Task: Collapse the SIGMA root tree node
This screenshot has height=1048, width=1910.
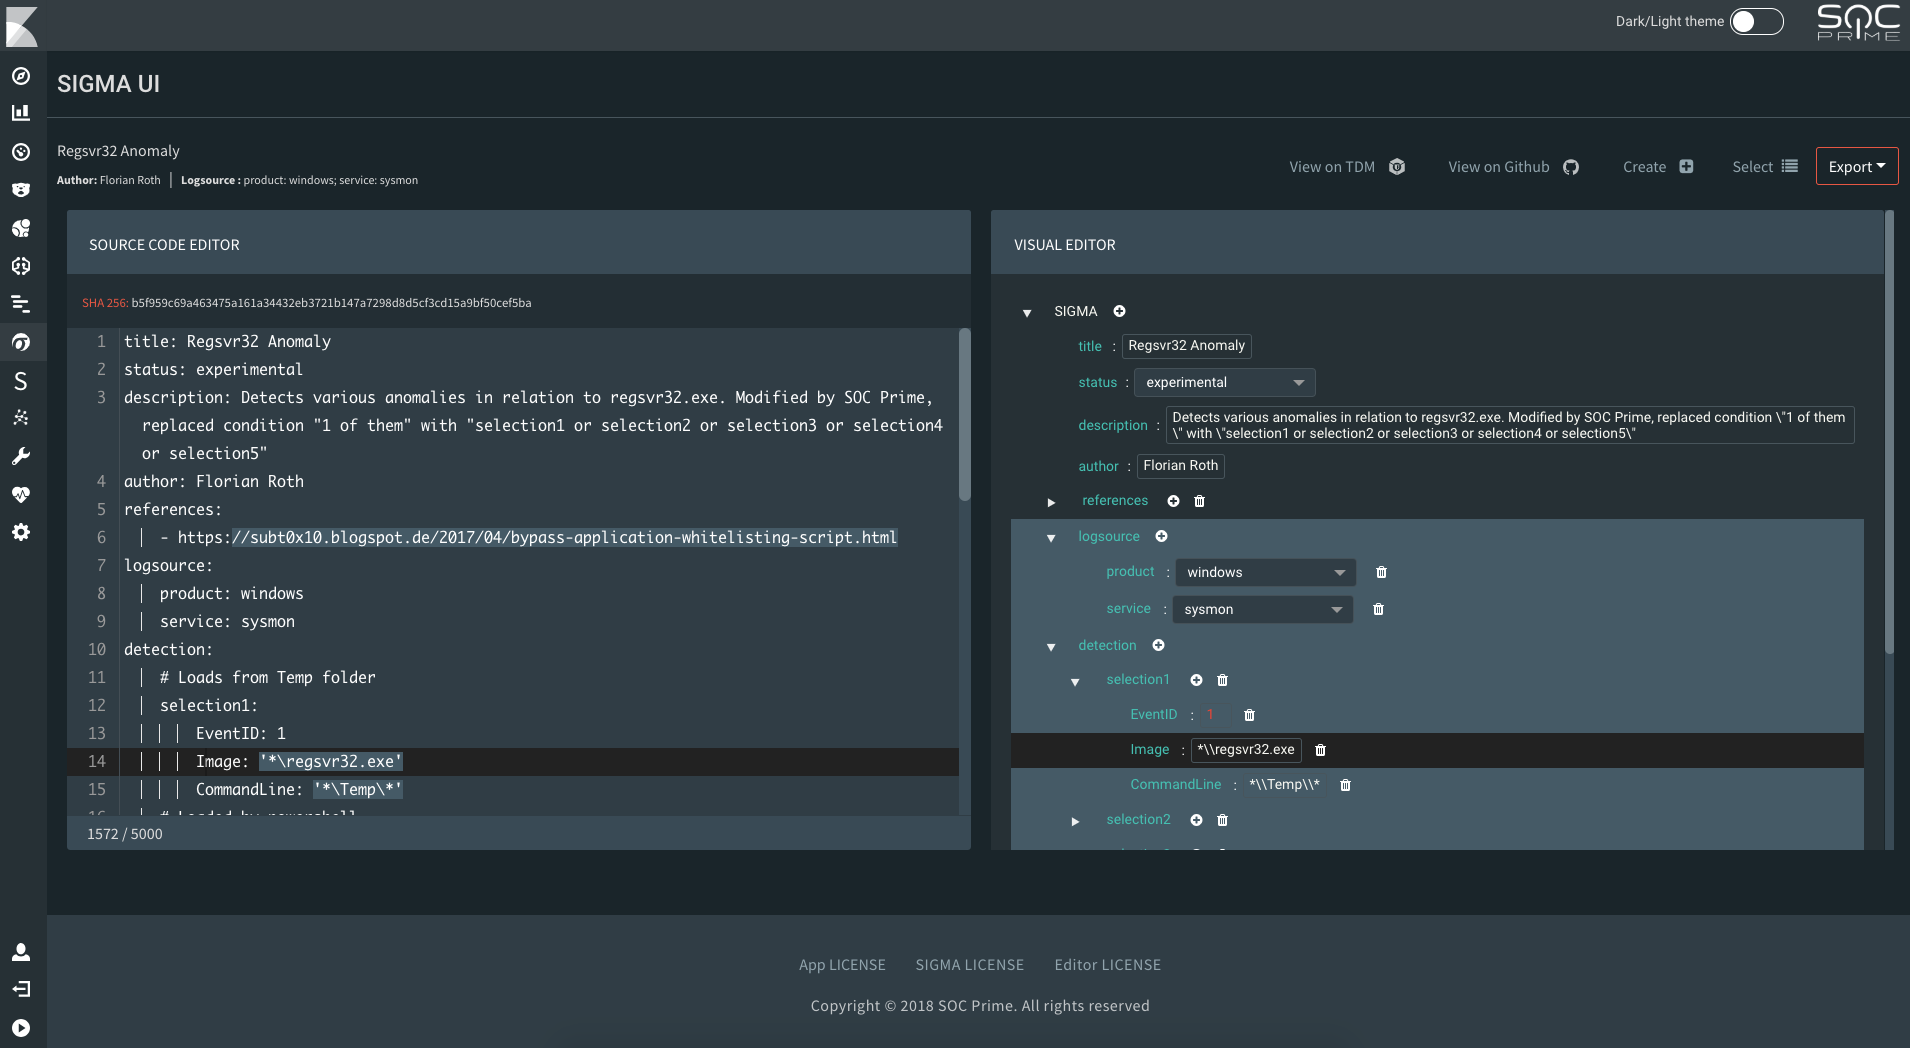Action: (1027, 313)
